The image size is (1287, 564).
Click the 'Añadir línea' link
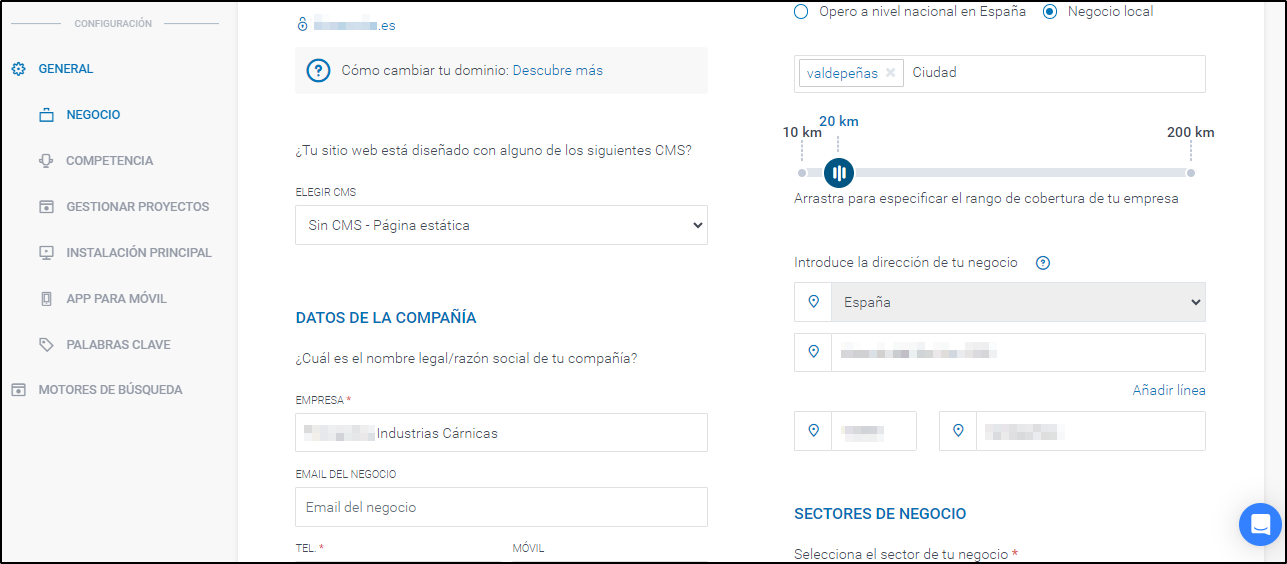click(1168, 390)
